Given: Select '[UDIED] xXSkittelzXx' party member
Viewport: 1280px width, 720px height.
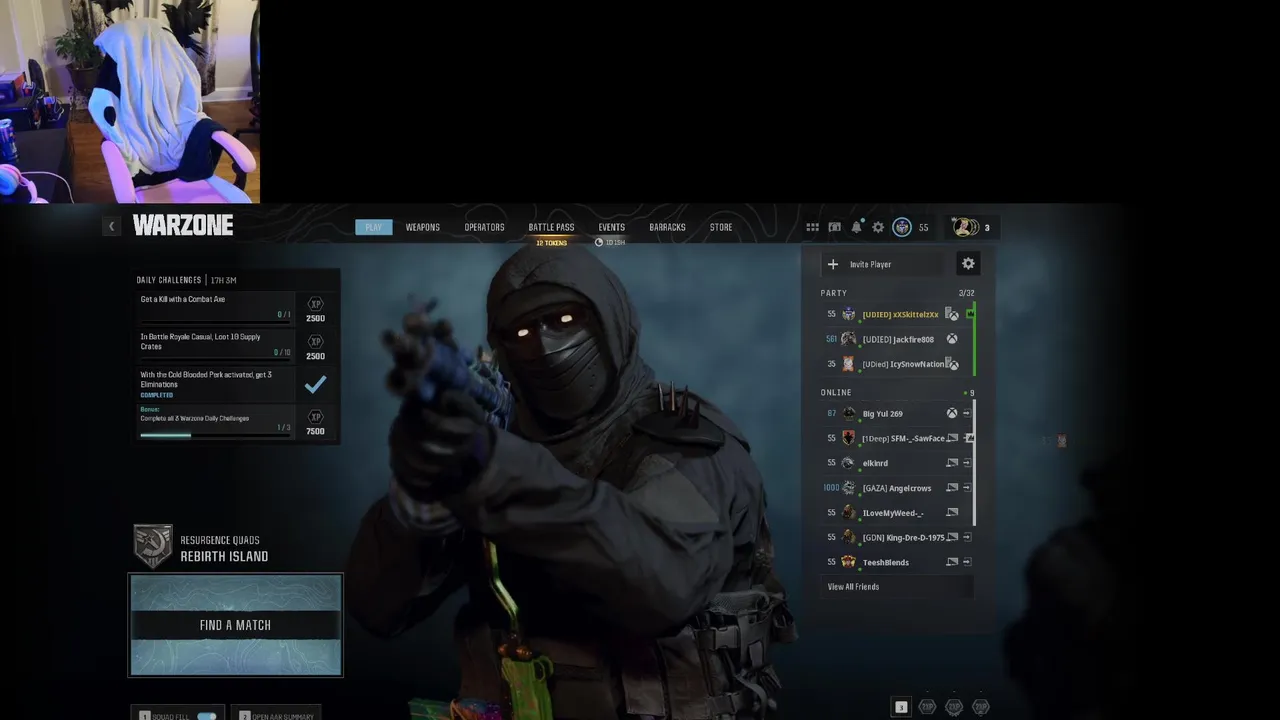Looking at the screenshot, I should [x=896, y=314].
